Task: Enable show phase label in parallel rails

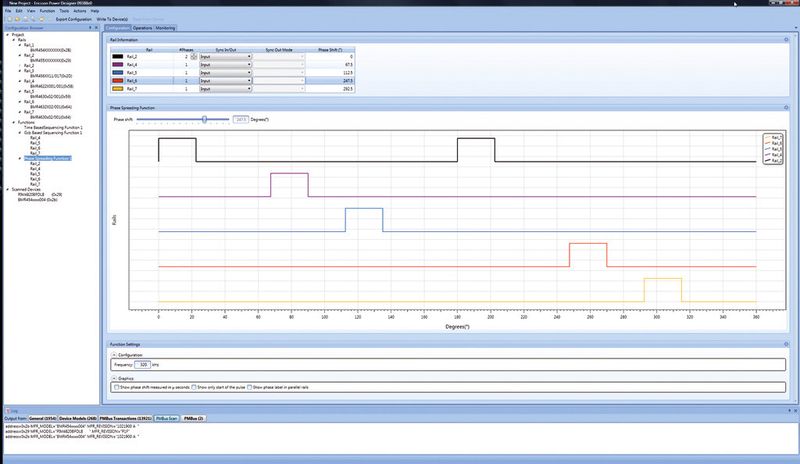Action: (x=249, y=387)
